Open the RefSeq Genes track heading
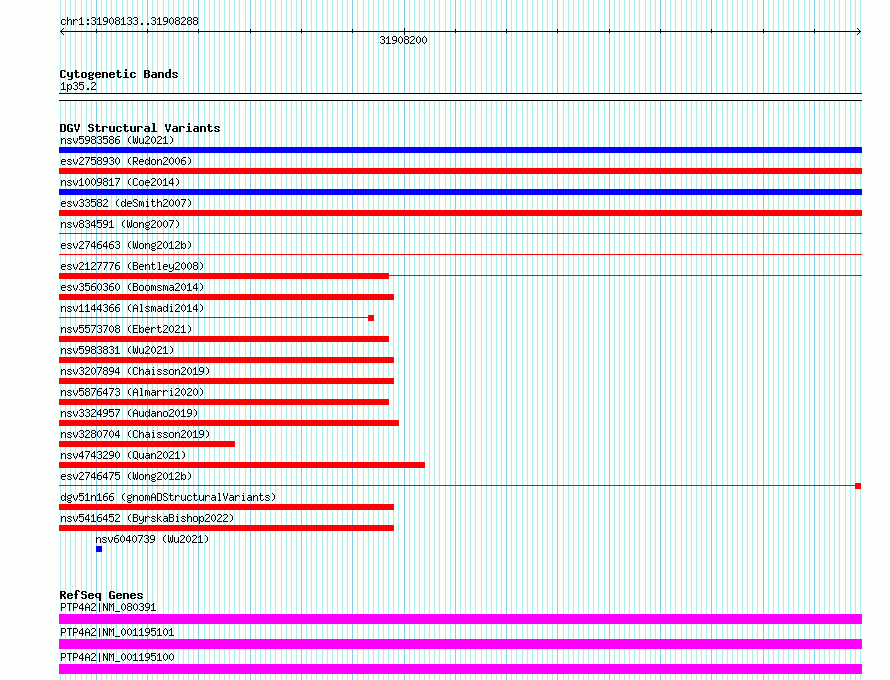 pyautogui.click(x=101, y=595)
